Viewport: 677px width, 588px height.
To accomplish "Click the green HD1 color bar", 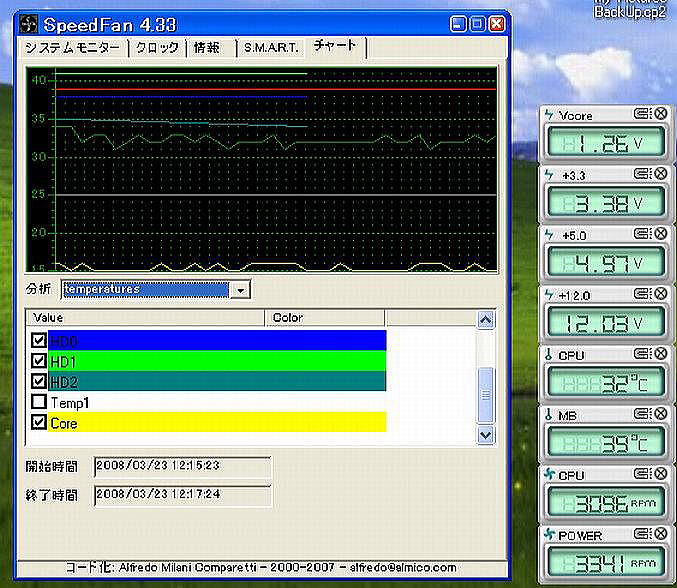I will point(217,360).
